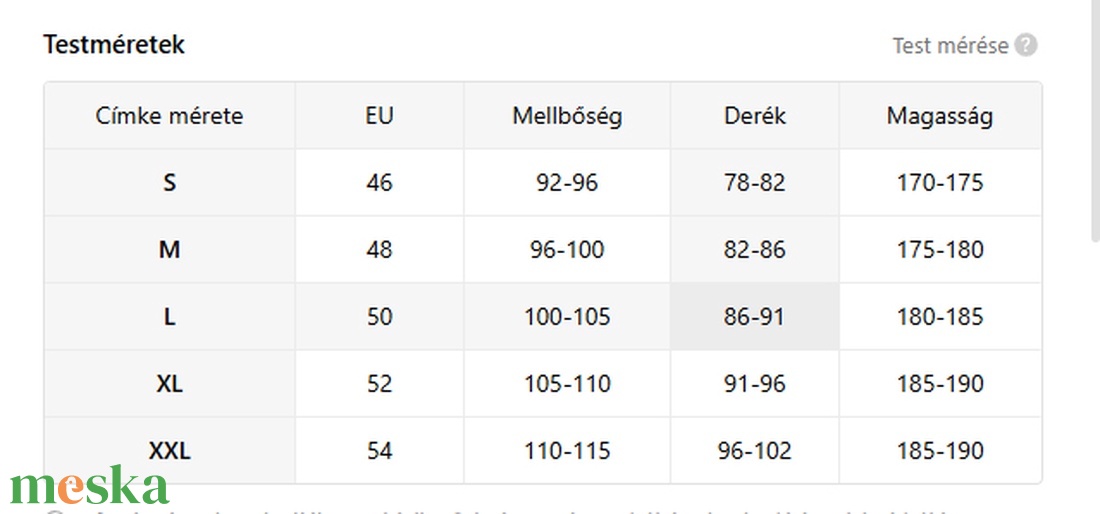Click the meska logo
Screen dimensions: 1100x514
90,486
